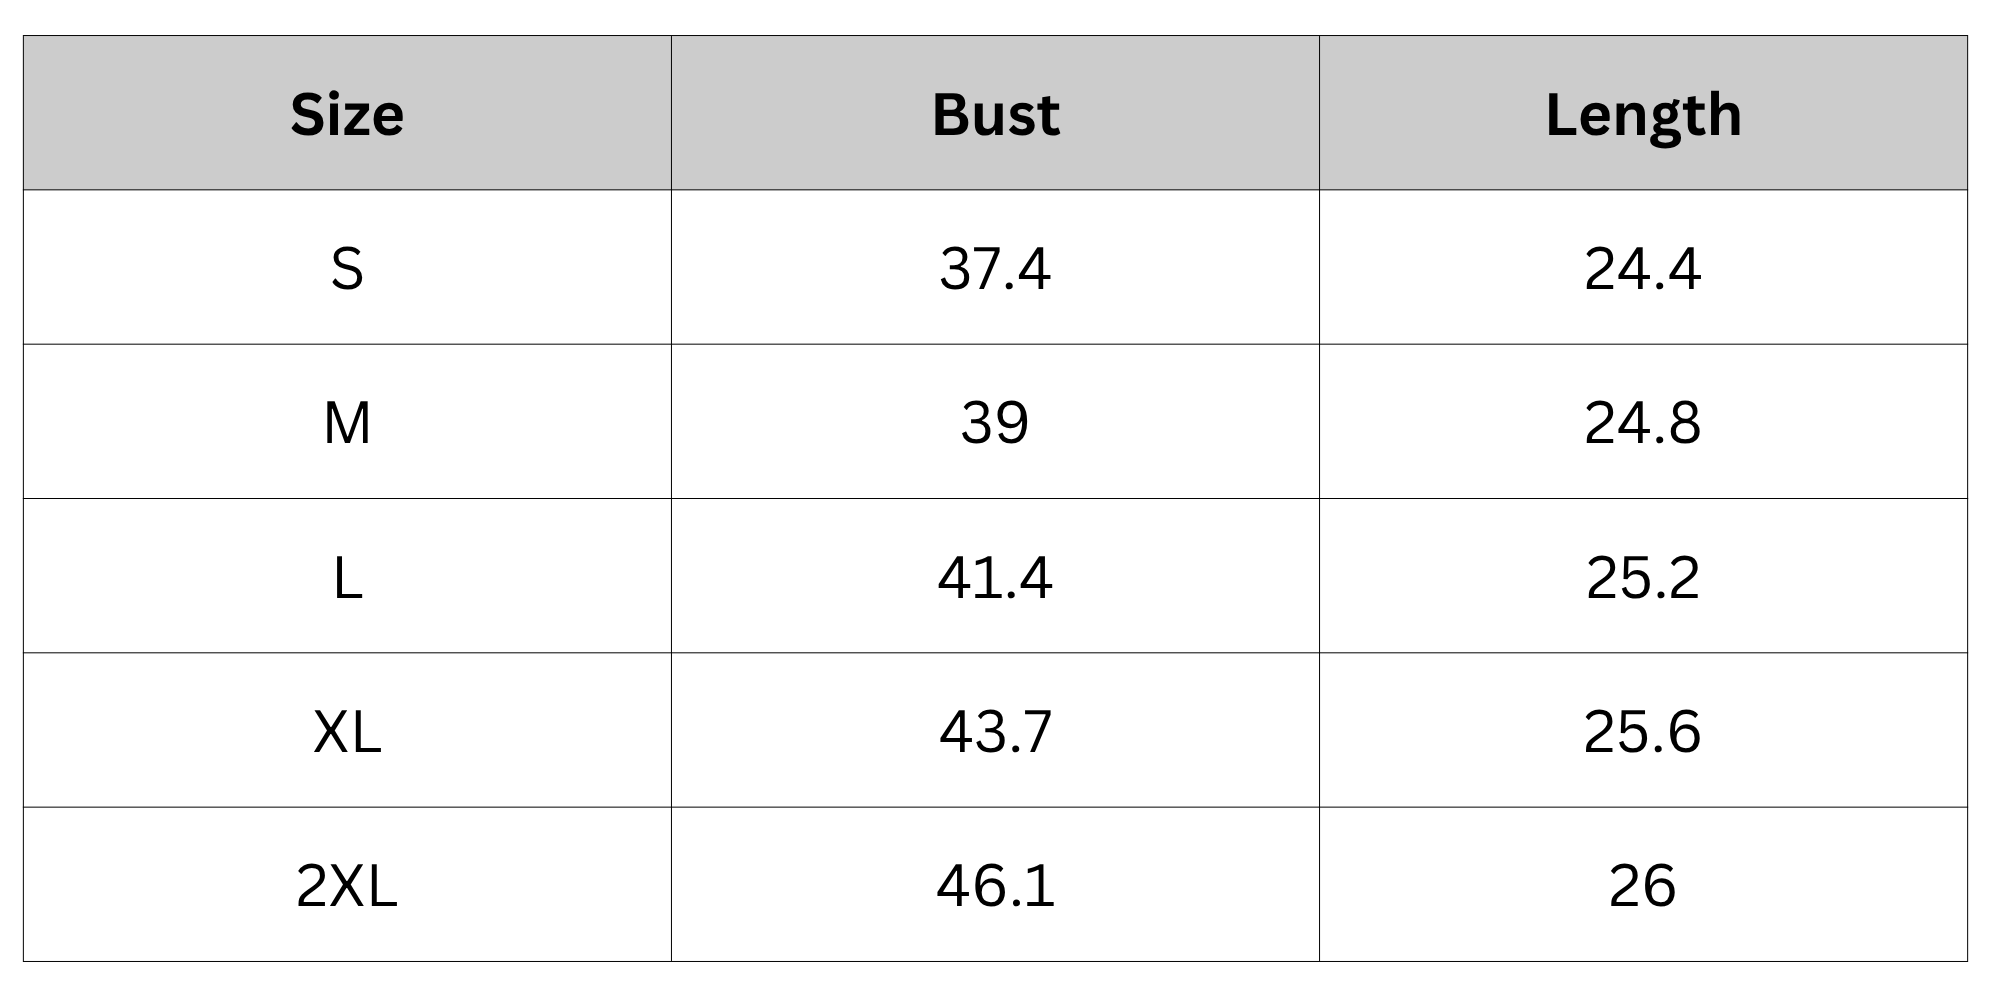Click the Bust column header
Viewport: 2000px width, 1000px height.
pos(995,113)
